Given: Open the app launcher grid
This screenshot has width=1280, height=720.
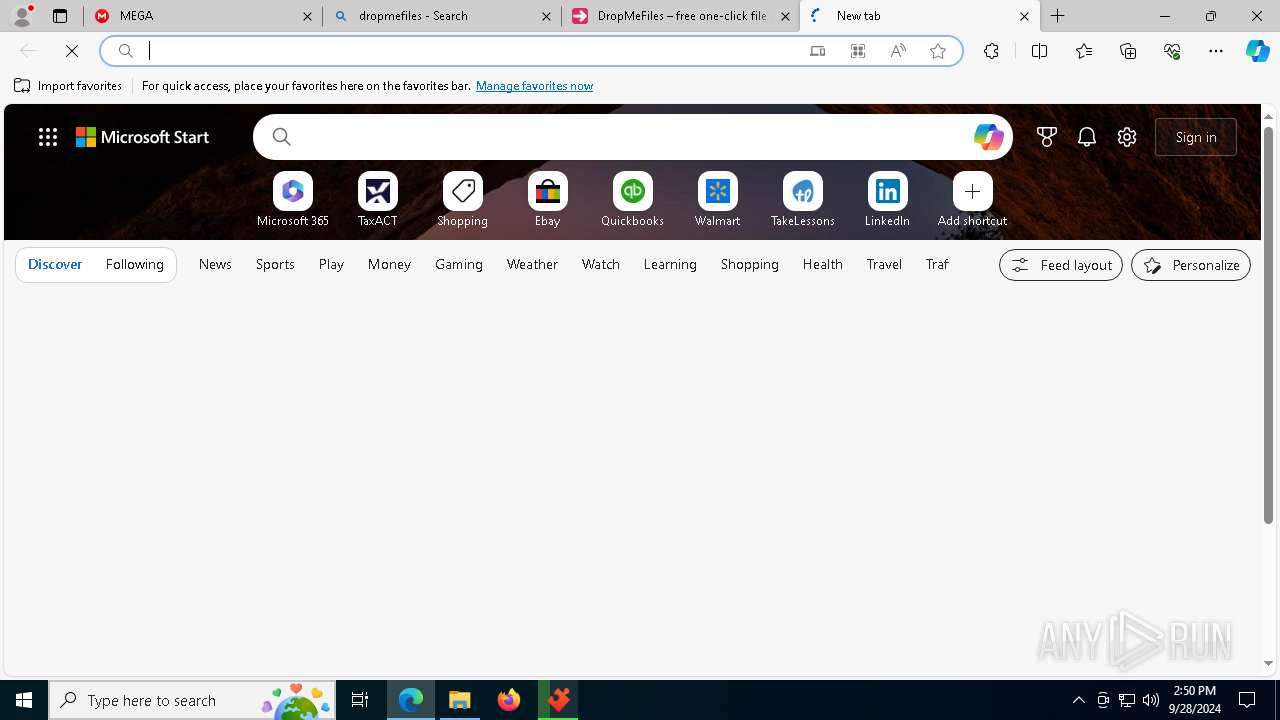Looking at the screenshot, I should pyautogui.click(x=48, y=137).
